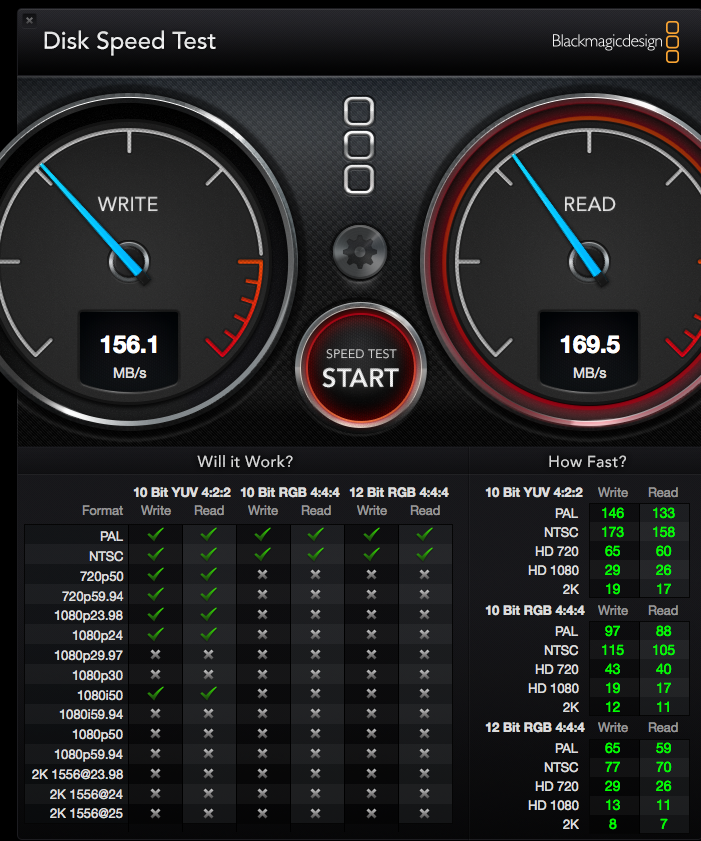The image size is (701, 841).
Task: Click the '2K 1556@25' format row label
Action: [x=86, y=814]
